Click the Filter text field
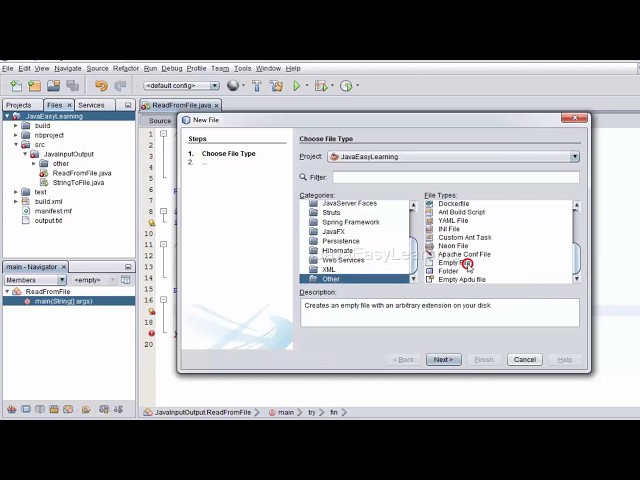640x480 pixels. tap(456, 177)
